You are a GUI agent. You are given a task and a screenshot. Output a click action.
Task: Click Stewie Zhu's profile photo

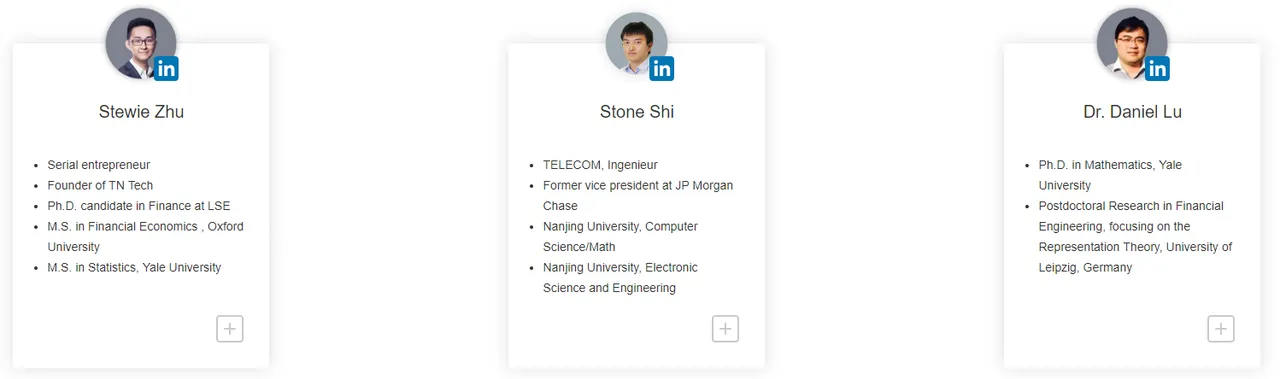[x=141, y=43]
